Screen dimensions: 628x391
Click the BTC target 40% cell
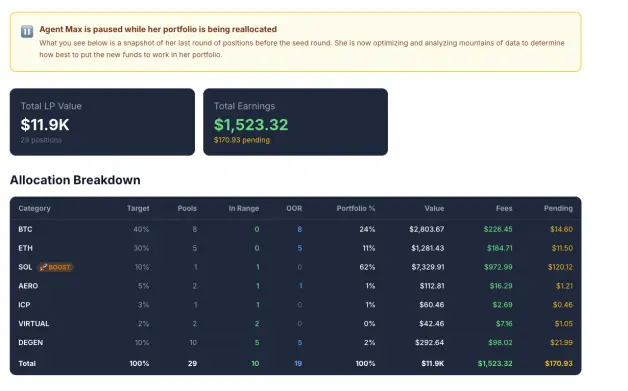click(141, 229)
